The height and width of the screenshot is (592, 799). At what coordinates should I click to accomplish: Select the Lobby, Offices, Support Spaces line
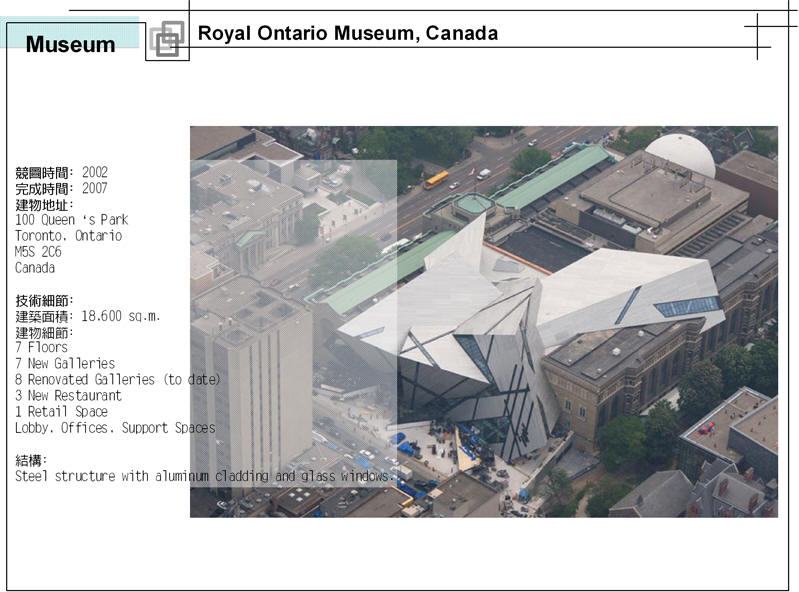[x=115, y=428]
